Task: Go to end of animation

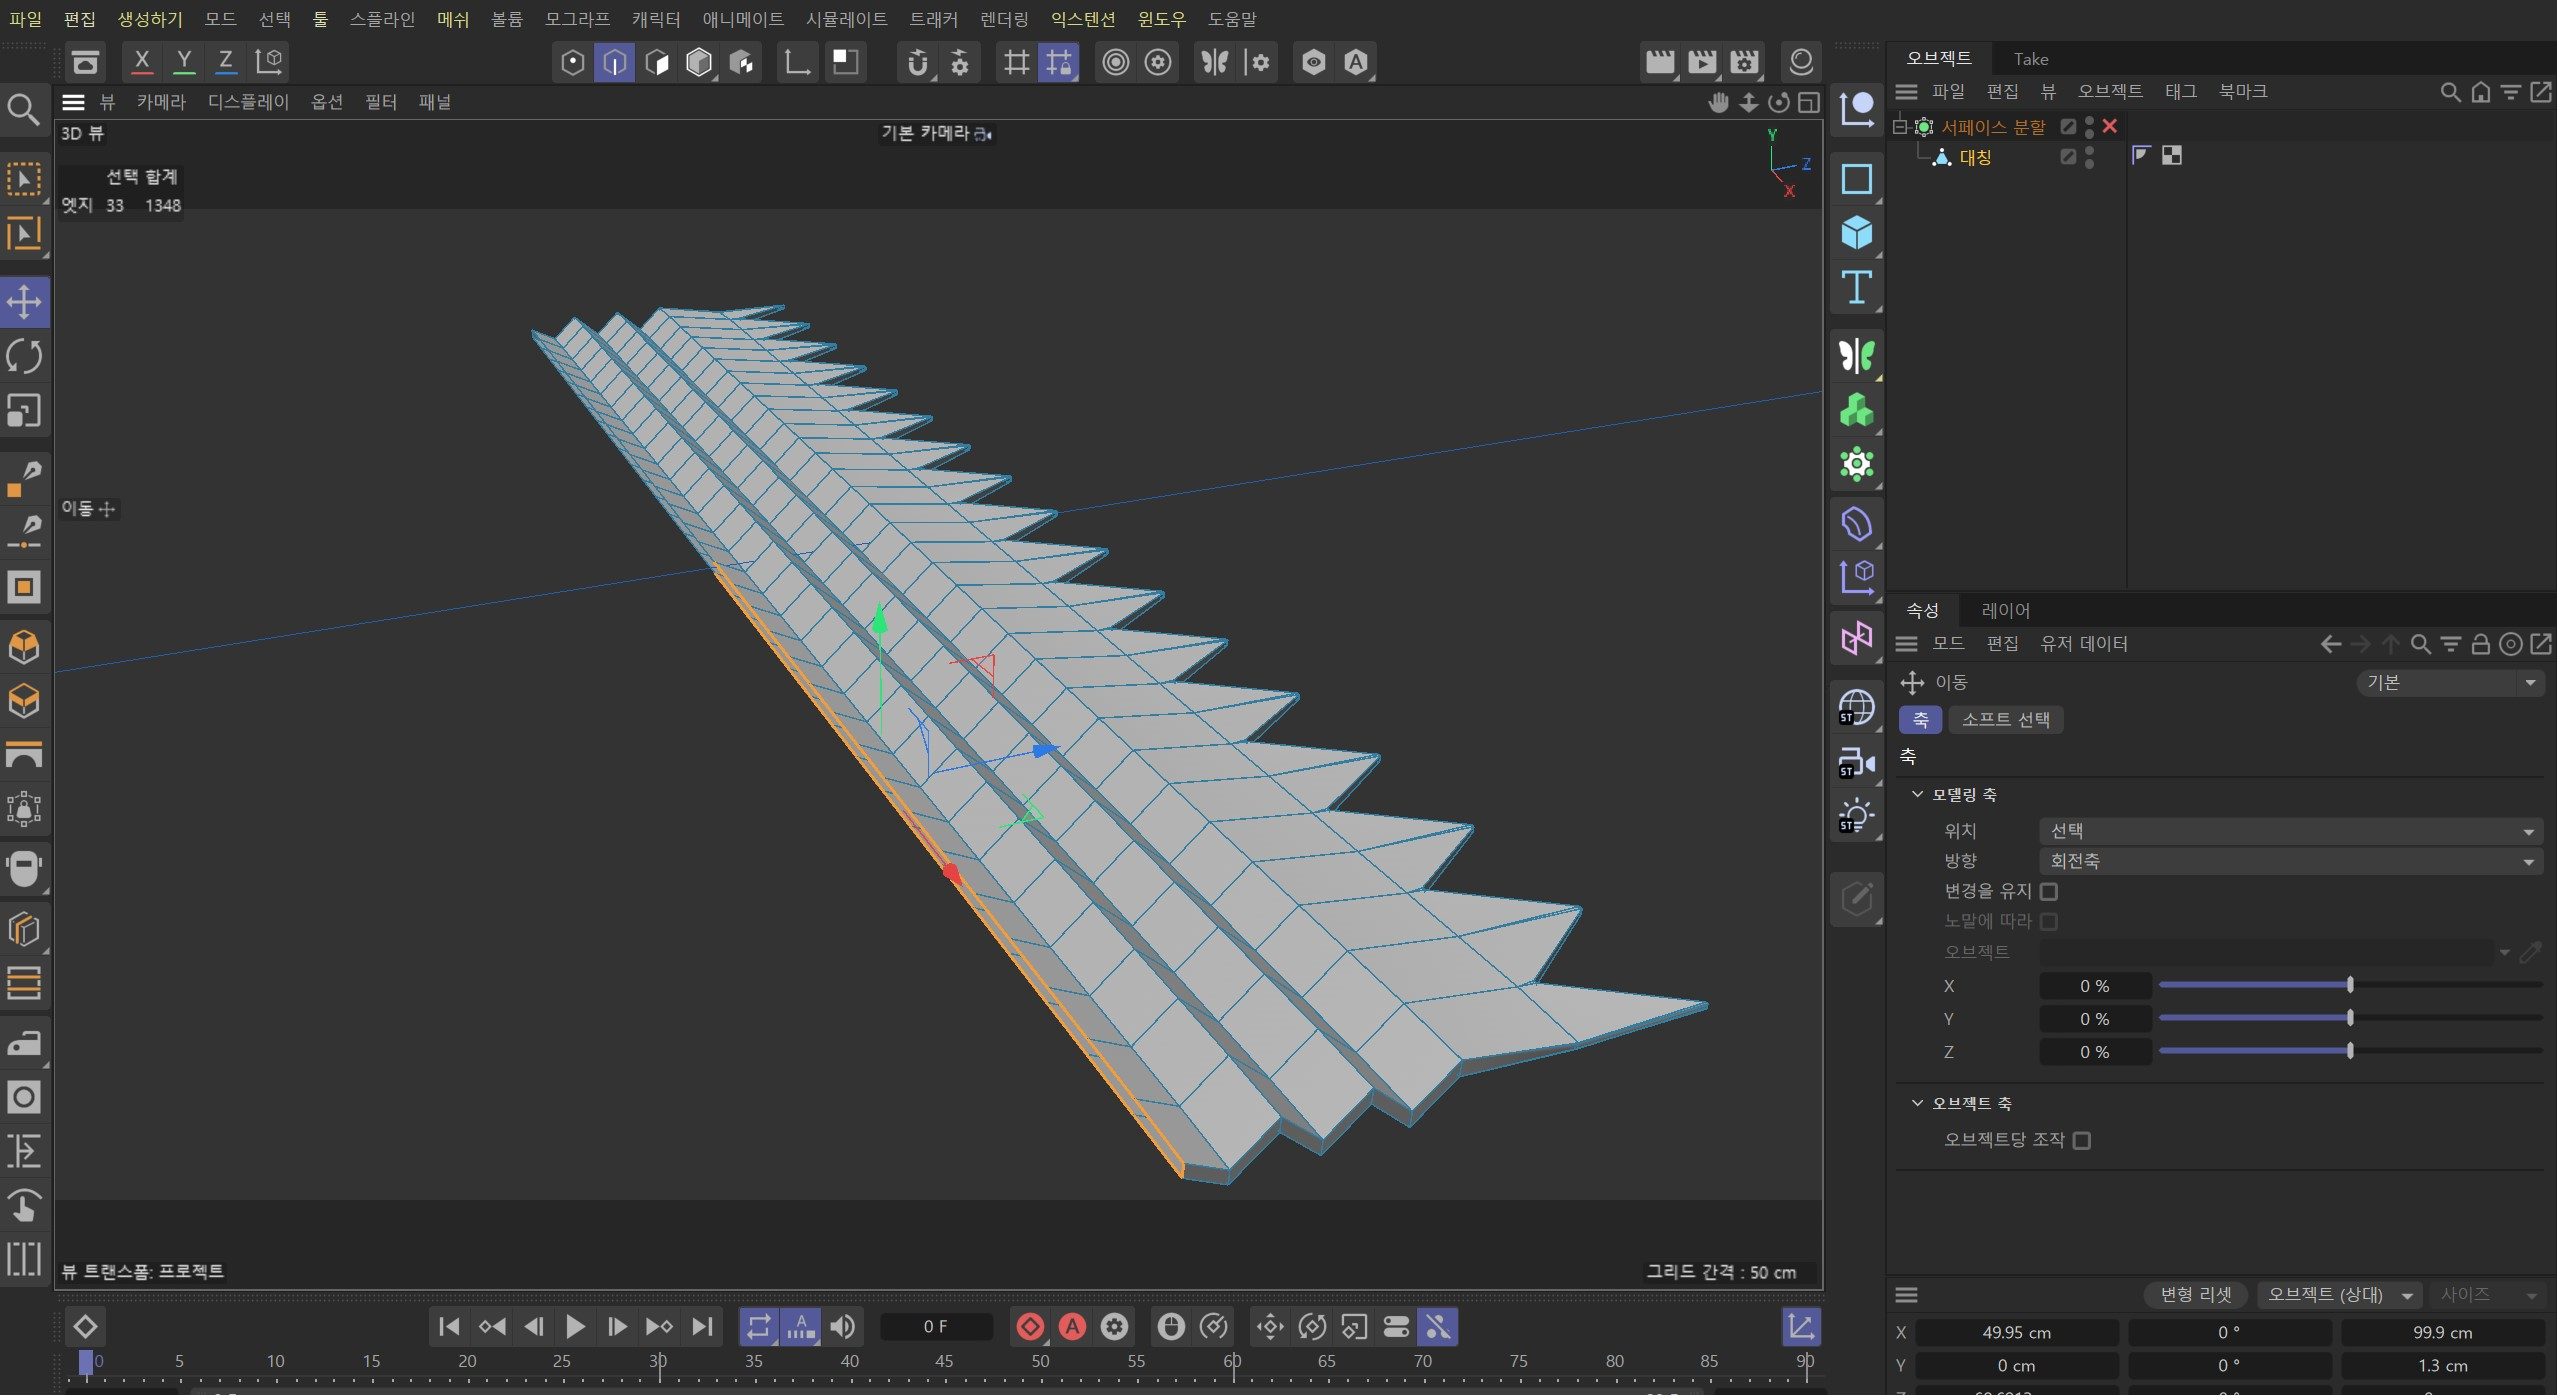Action: tap(702, 1327)
